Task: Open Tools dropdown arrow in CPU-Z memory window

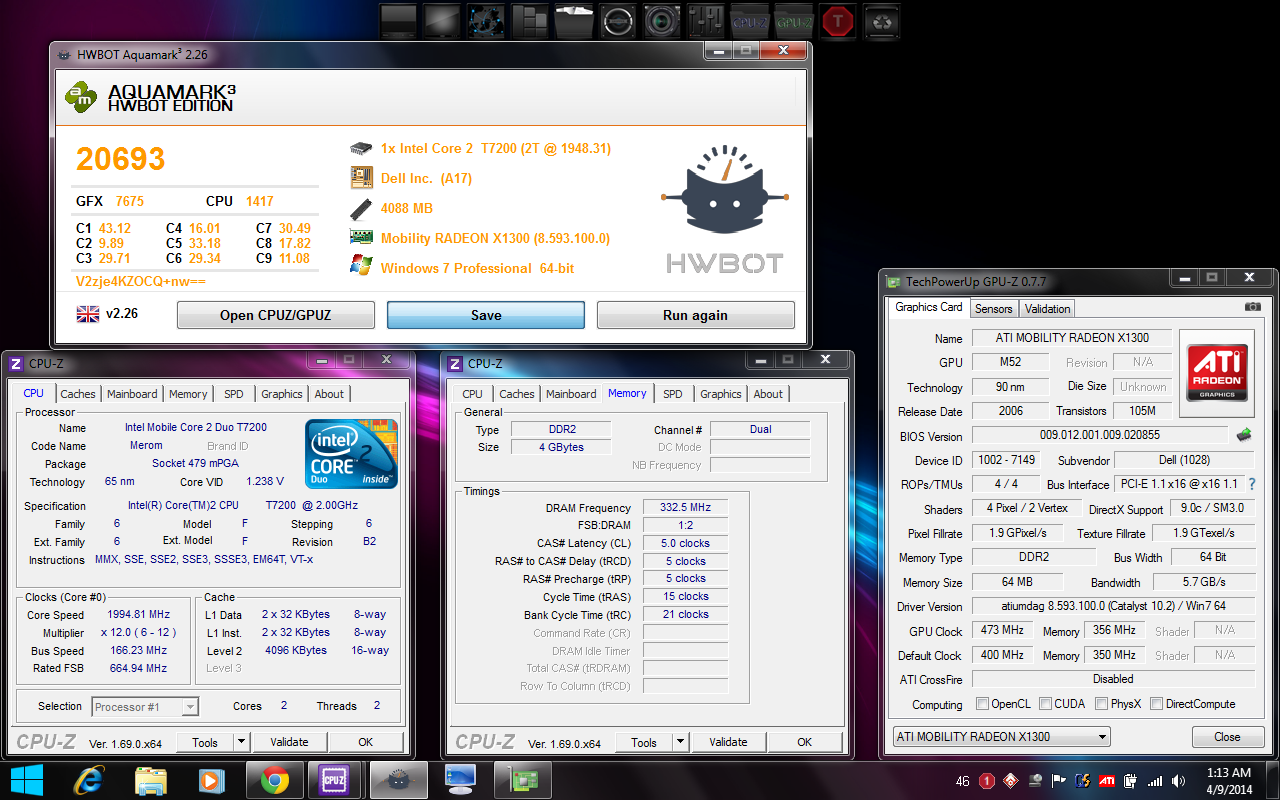Action: point(680,742)
